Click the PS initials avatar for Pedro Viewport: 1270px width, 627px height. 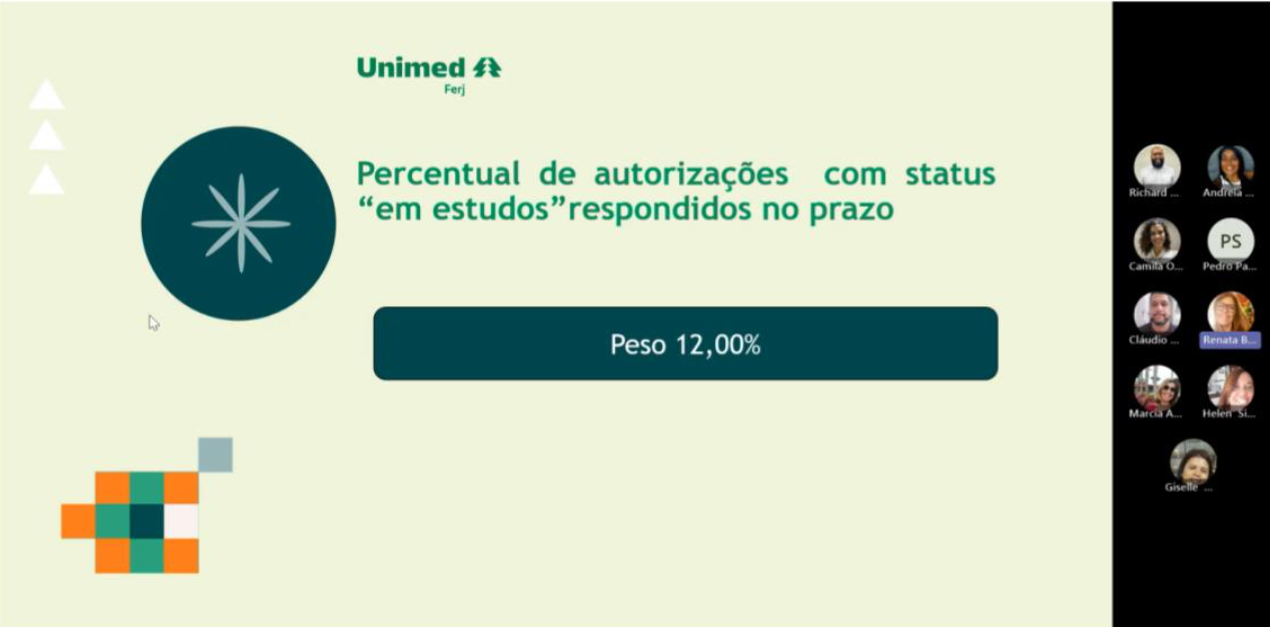point(1230,240)
